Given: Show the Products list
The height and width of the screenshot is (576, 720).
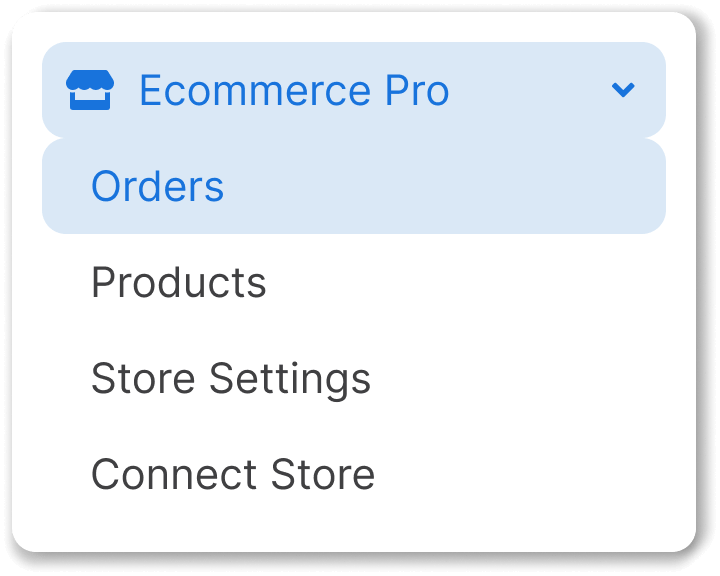Looking at the screenshot, I should 354,282.
